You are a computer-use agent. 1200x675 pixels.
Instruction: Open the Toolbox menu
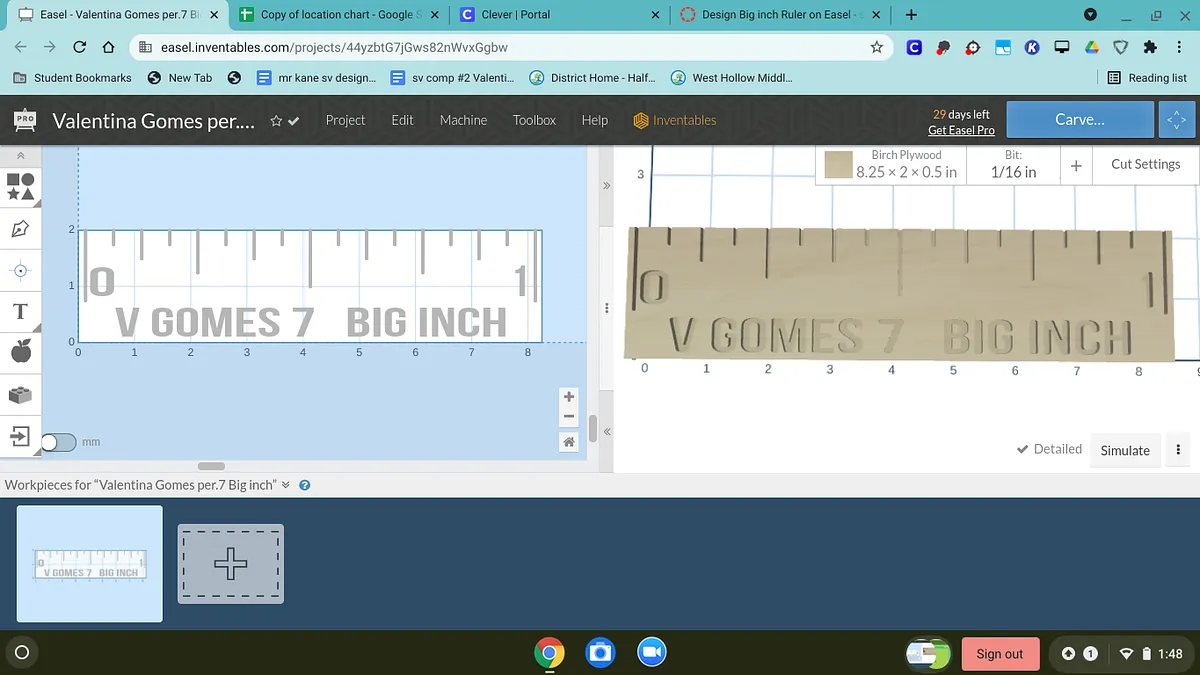534,120
